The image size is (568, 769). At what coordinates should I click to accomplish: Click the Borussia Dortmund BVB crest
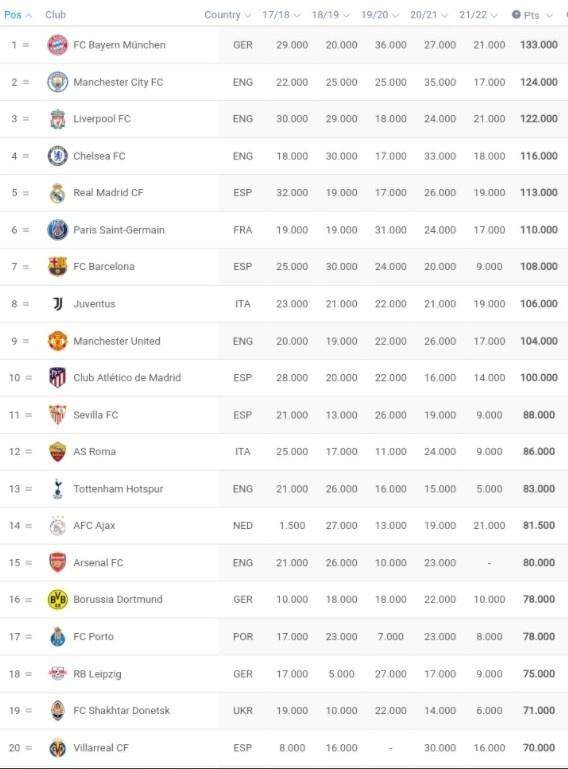click(57, 599)
